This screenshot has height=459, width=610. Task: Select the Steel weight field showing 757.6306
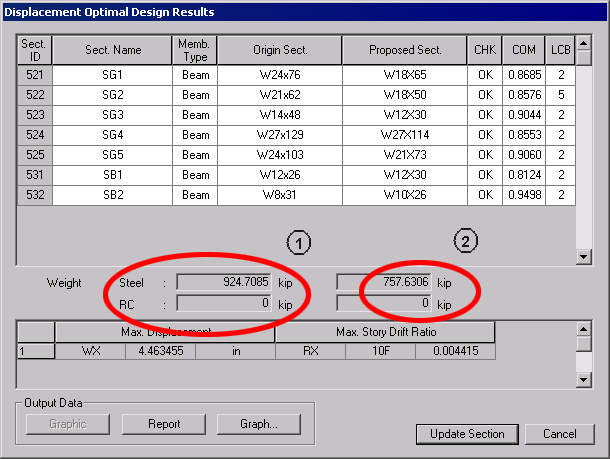(385, 283)
